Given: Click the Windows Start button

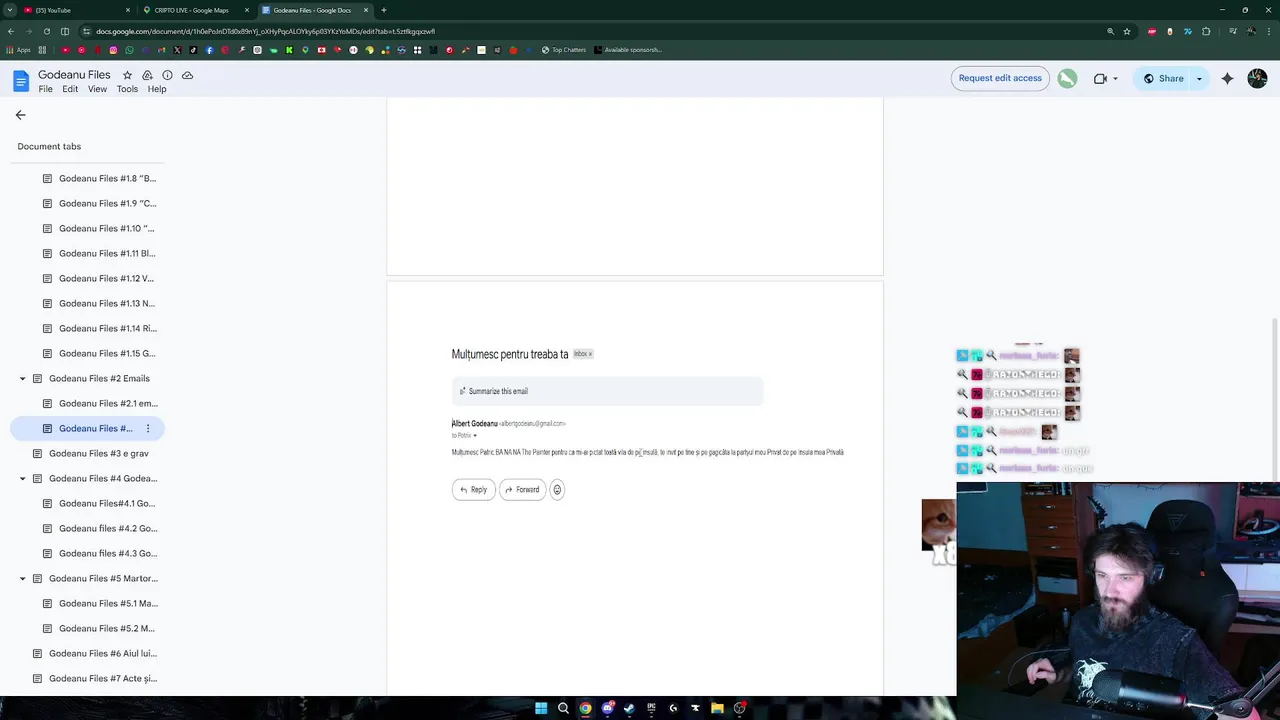Looking at the screenshot, I should coord(541,708).
